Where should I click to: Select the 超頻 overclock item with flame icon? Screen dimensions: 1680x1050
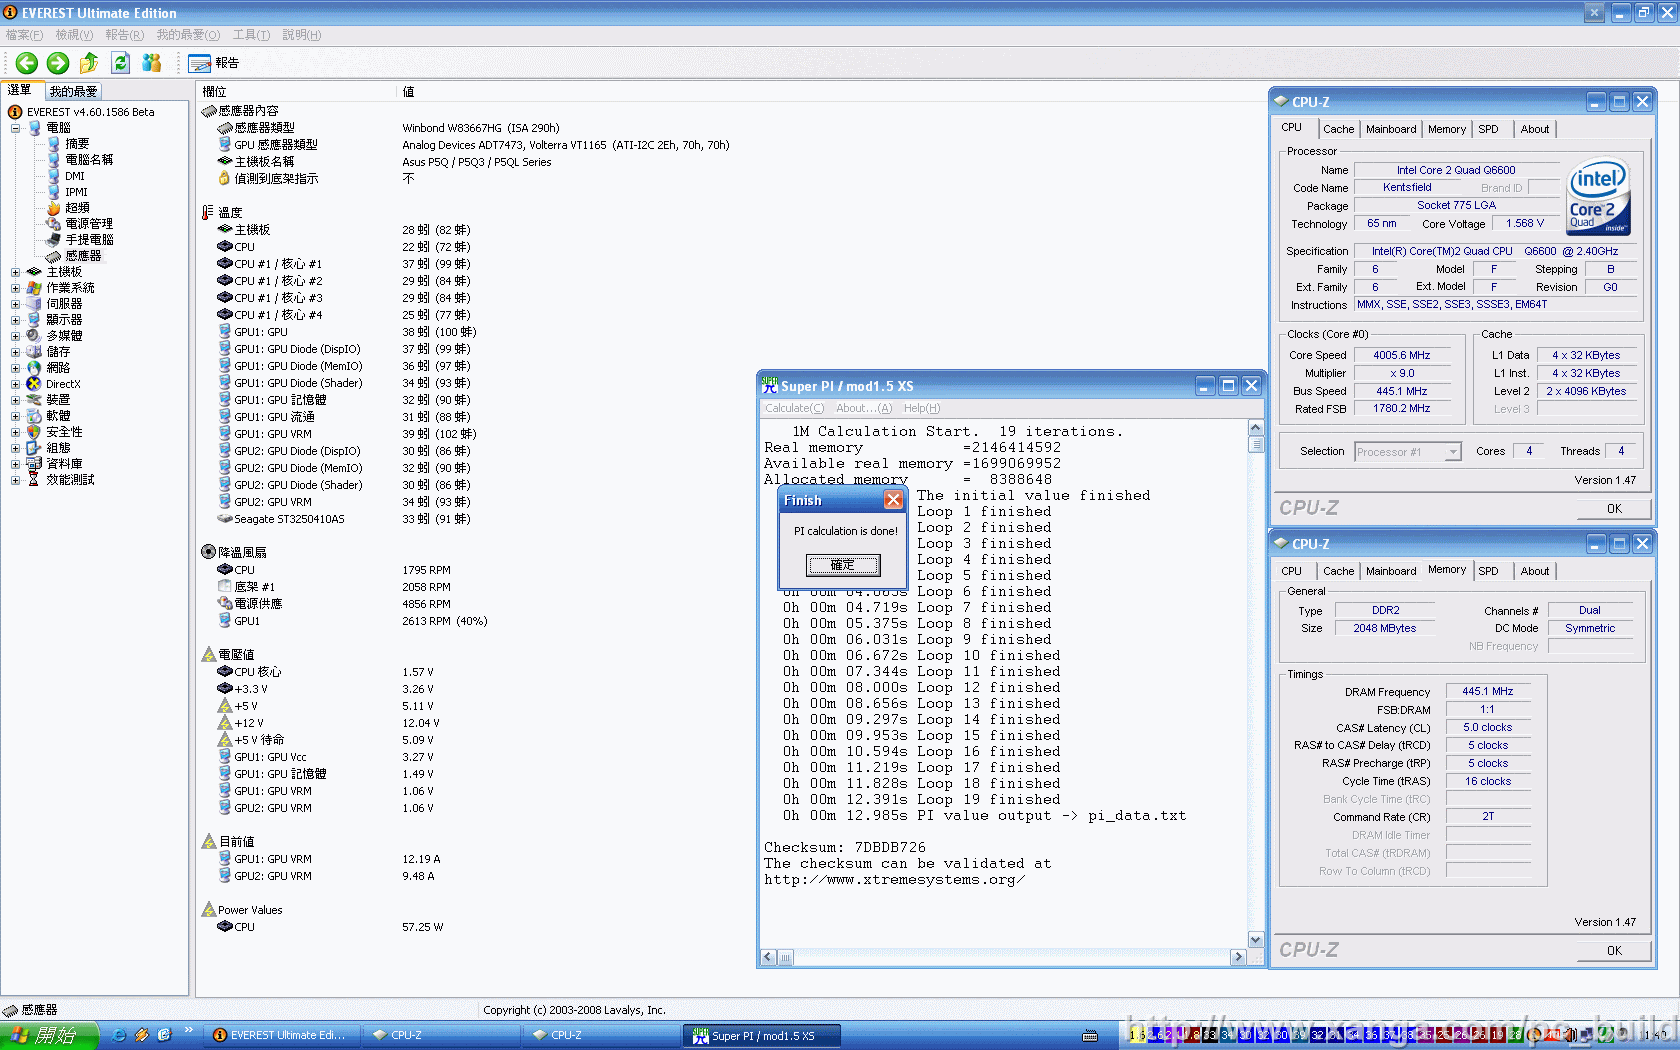pyautogui.click(x=76, y=208)
